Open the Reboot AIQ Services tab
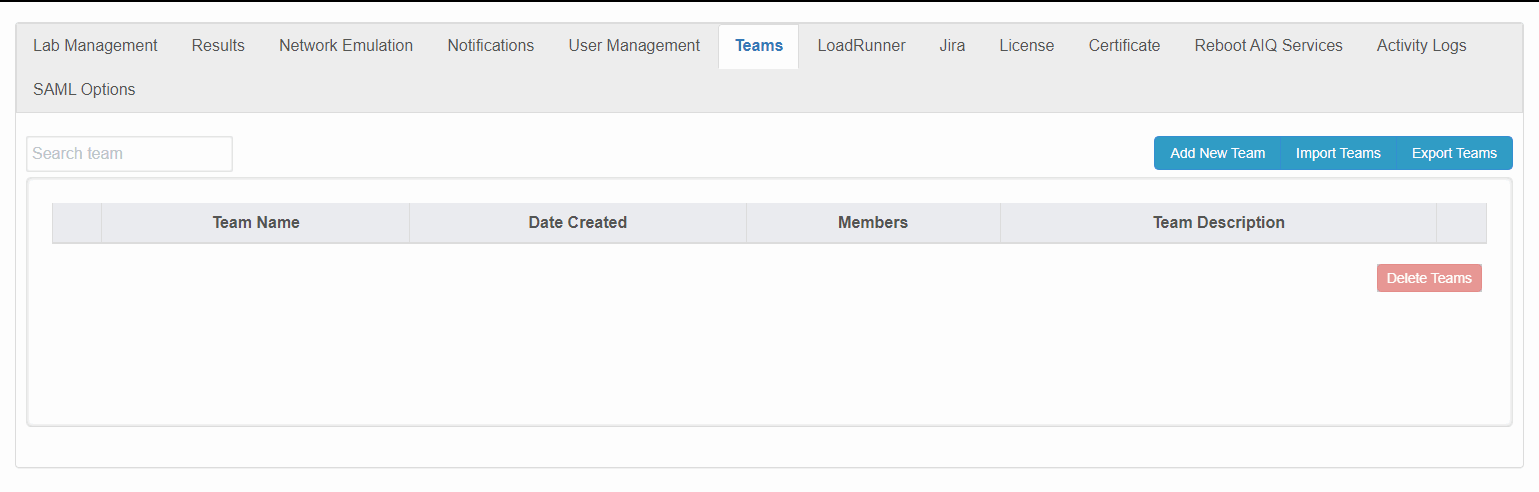This screenshot has height=492, width=1539. [x=1268, y=46]
